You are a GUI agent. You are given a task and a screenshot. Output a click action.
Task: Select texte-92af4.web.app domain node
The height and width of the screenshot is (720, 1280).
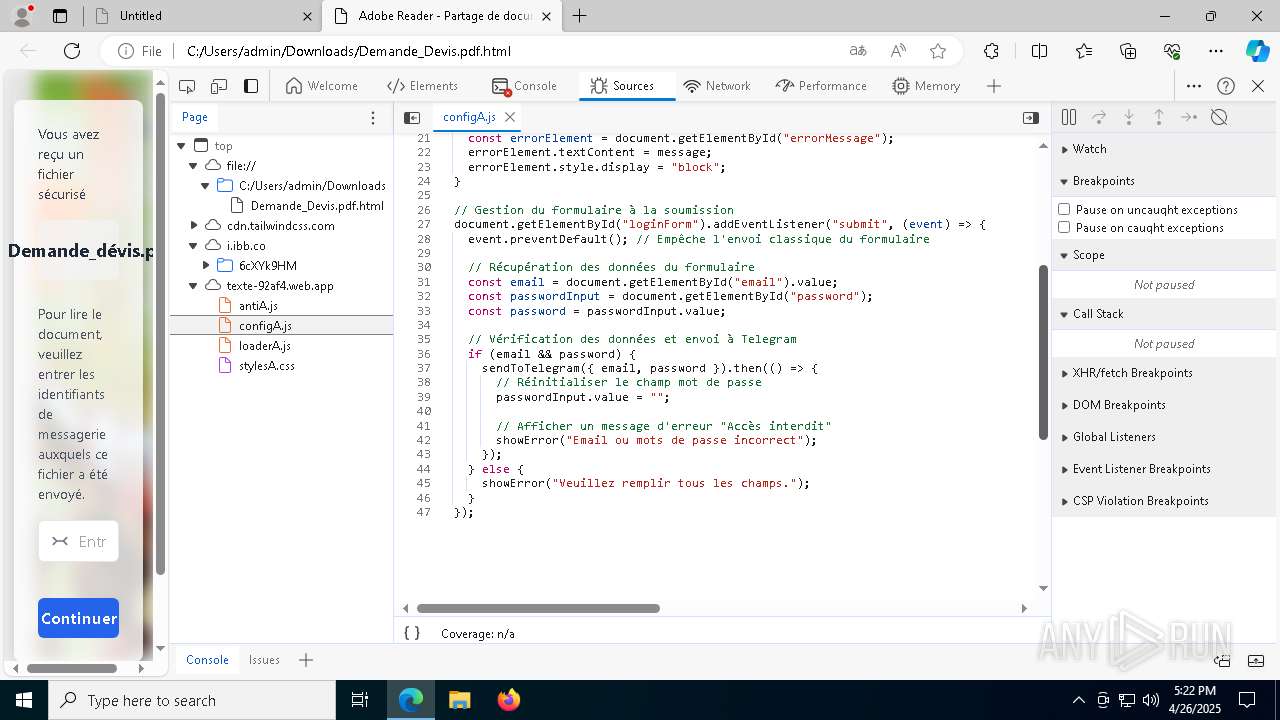279,286
